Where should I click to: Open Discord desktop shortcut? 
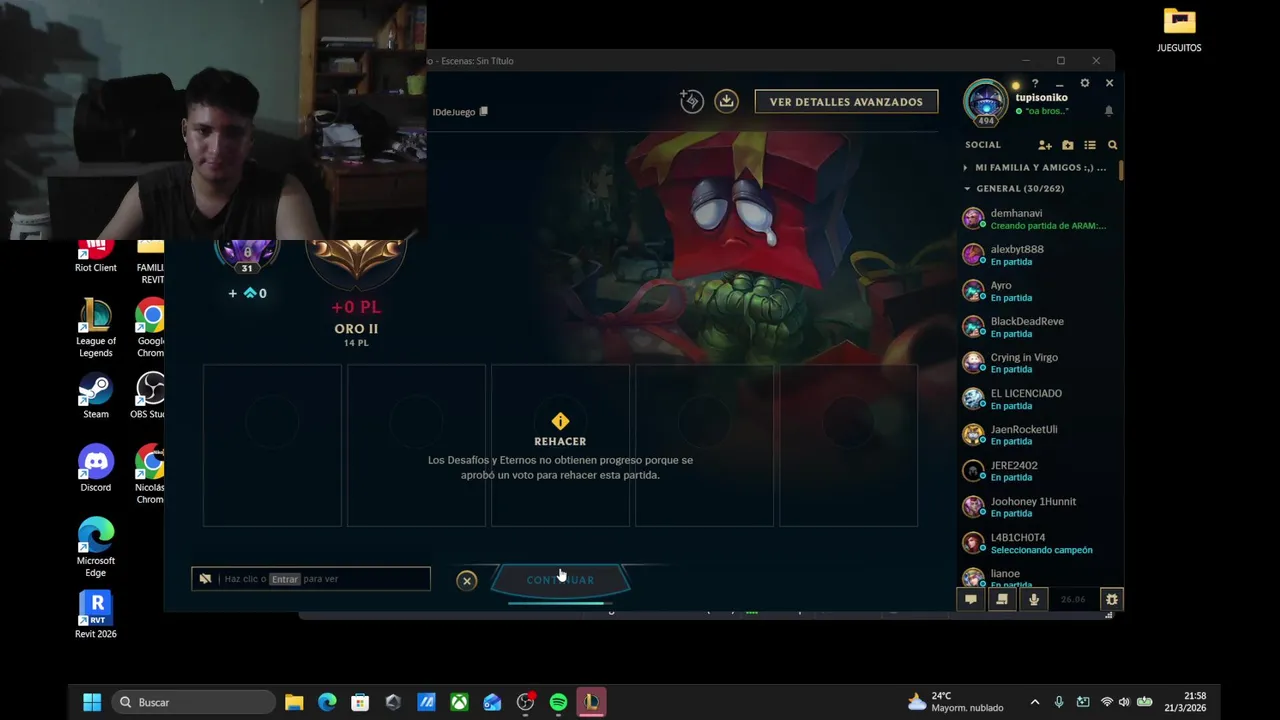coord(96,469)
